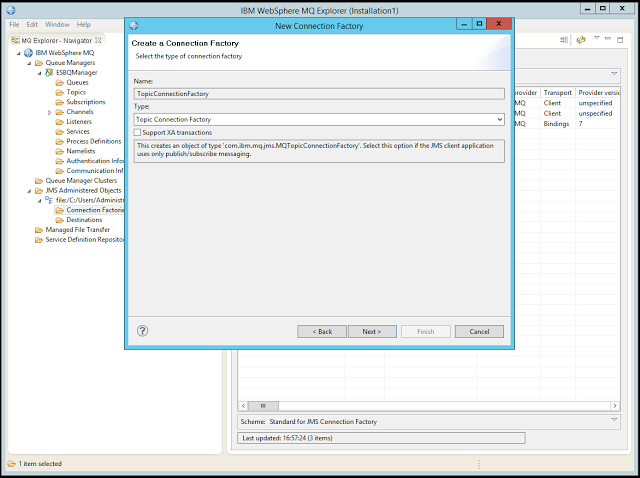Select the MQ Explorer - Navigator tab

(56, 40)
